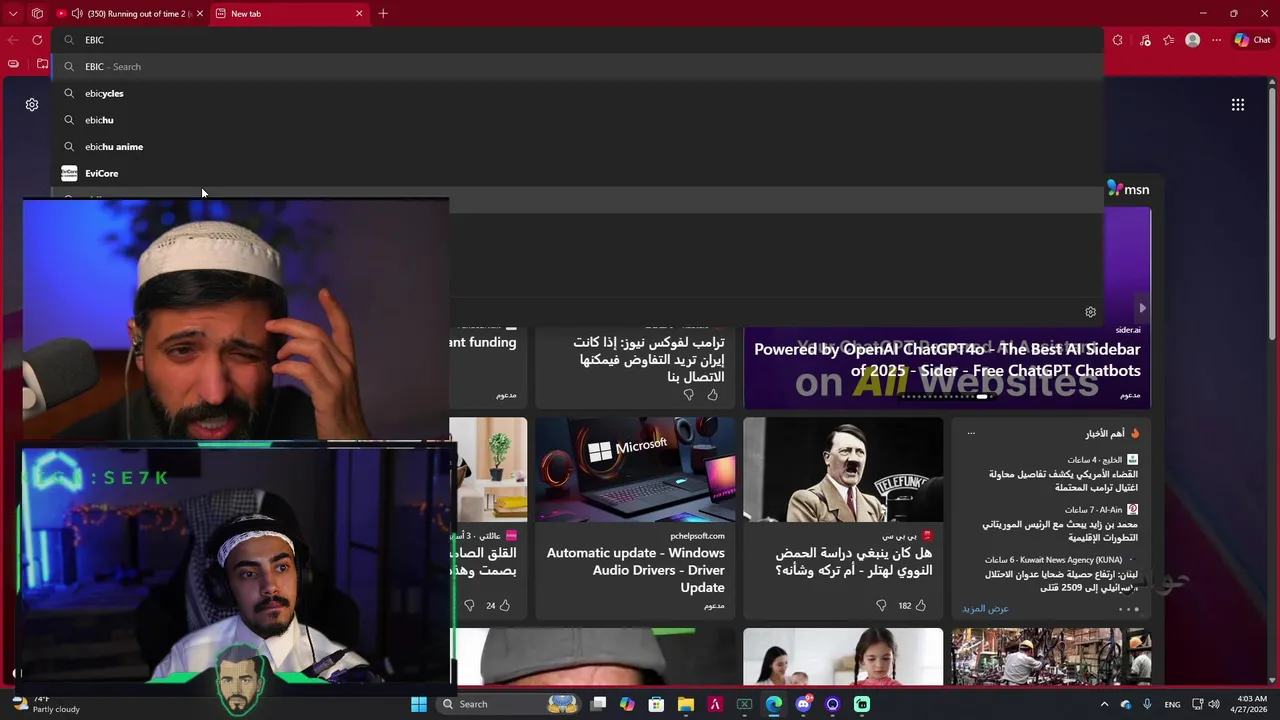Image resolution: width=1280 pixels, height=720 pixels.
Task: Open the apps grid launcher icon
Action: [1238, 105]
